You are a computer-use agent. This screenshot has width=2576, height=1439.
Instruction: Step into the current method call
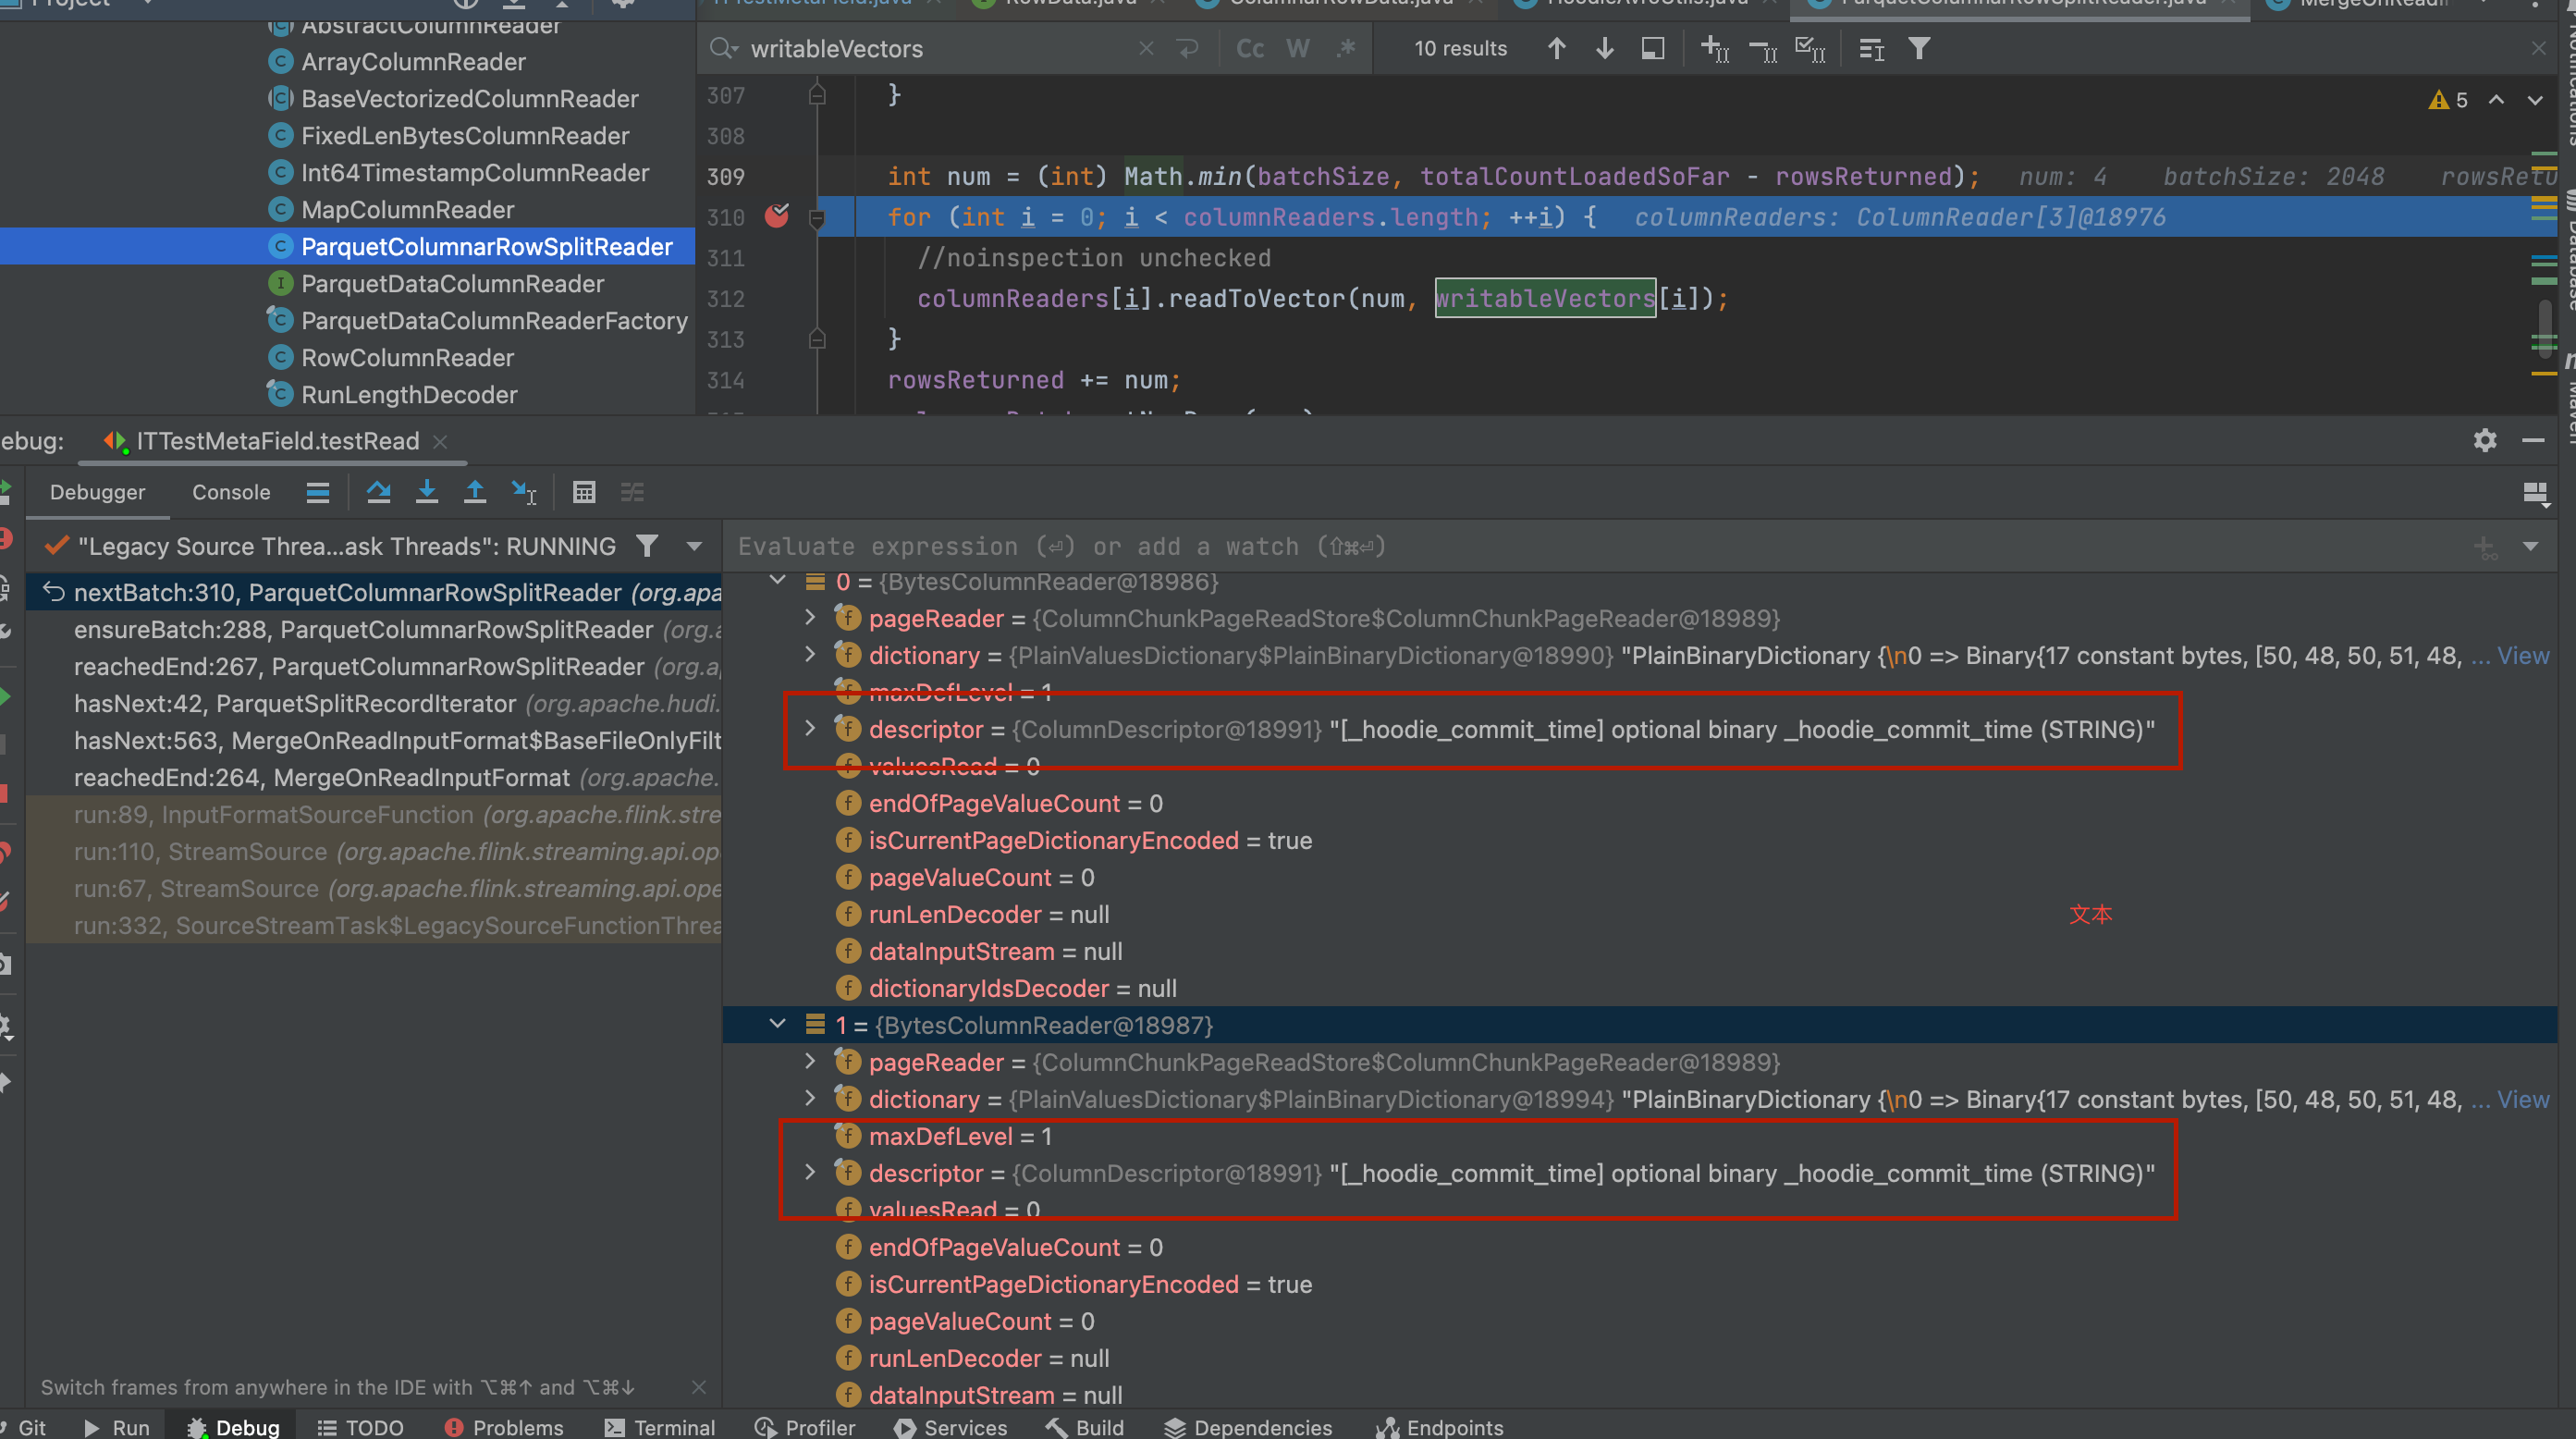click(x=427, y=492)
